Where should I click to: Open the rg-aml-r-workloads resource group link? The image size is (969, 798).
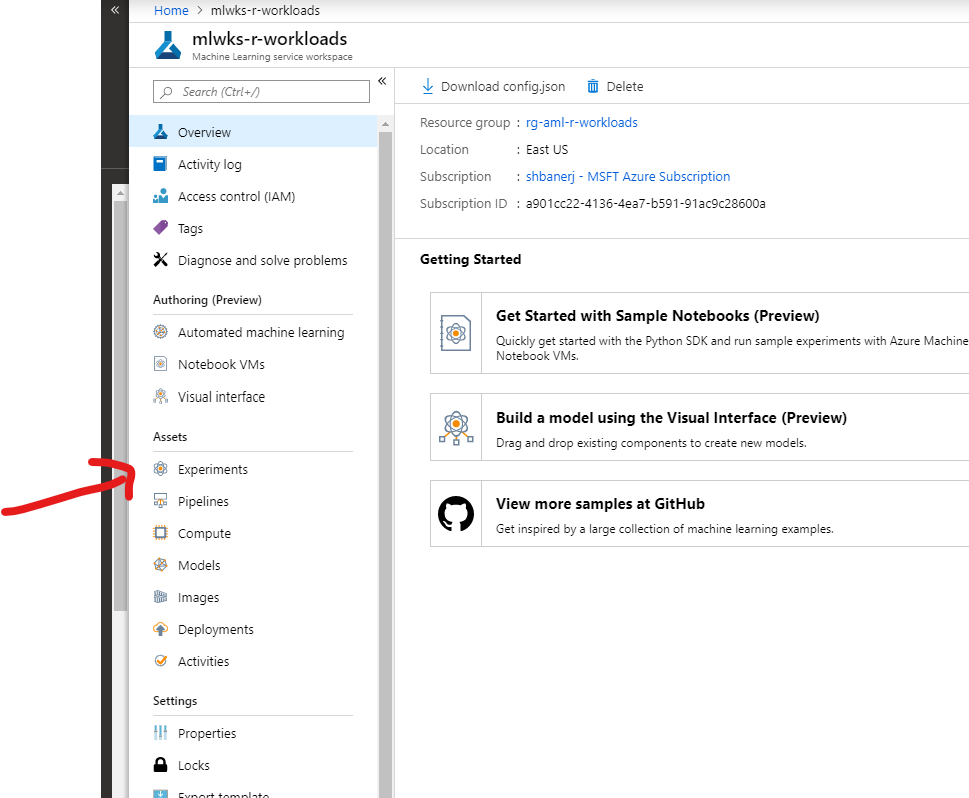click(582, 122)
